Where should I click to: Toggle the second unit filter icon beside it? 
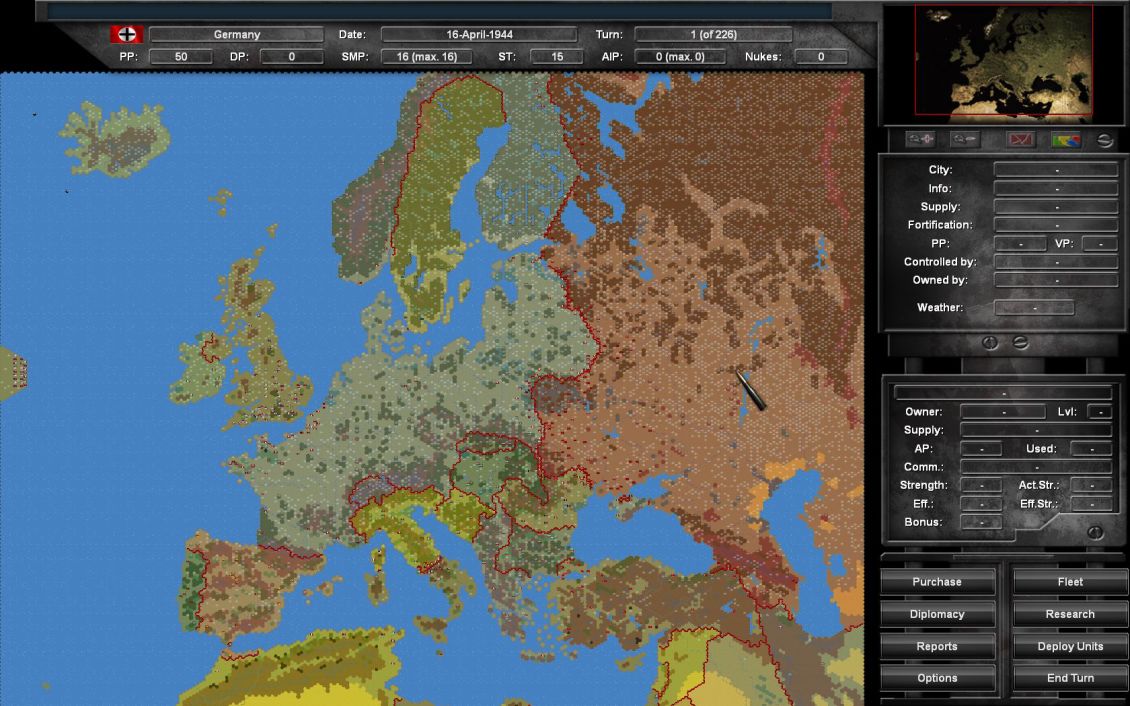tap(964, 139)
